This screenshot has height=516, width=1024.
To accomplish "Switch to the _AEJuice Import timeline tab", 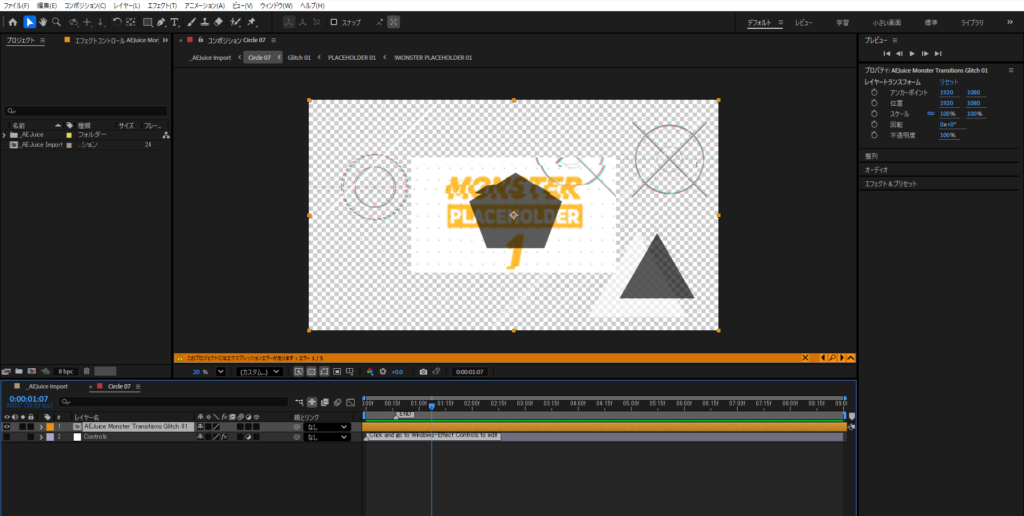I will click(47, 386).
